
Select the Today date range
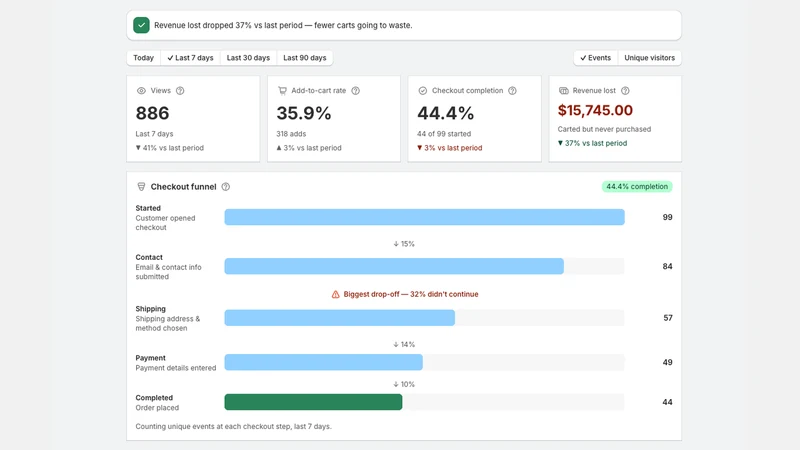[x=143, y=58]
